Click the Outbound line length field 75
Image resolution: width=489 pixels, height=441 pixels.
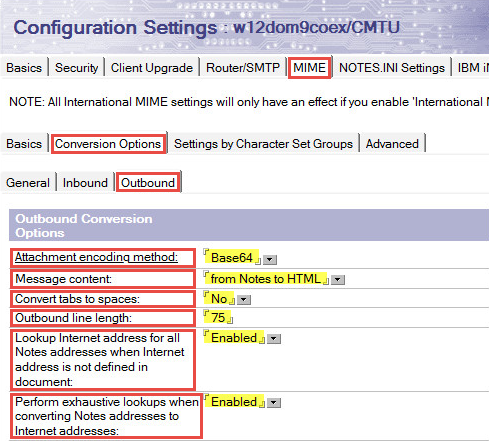[x=218, y=317]
